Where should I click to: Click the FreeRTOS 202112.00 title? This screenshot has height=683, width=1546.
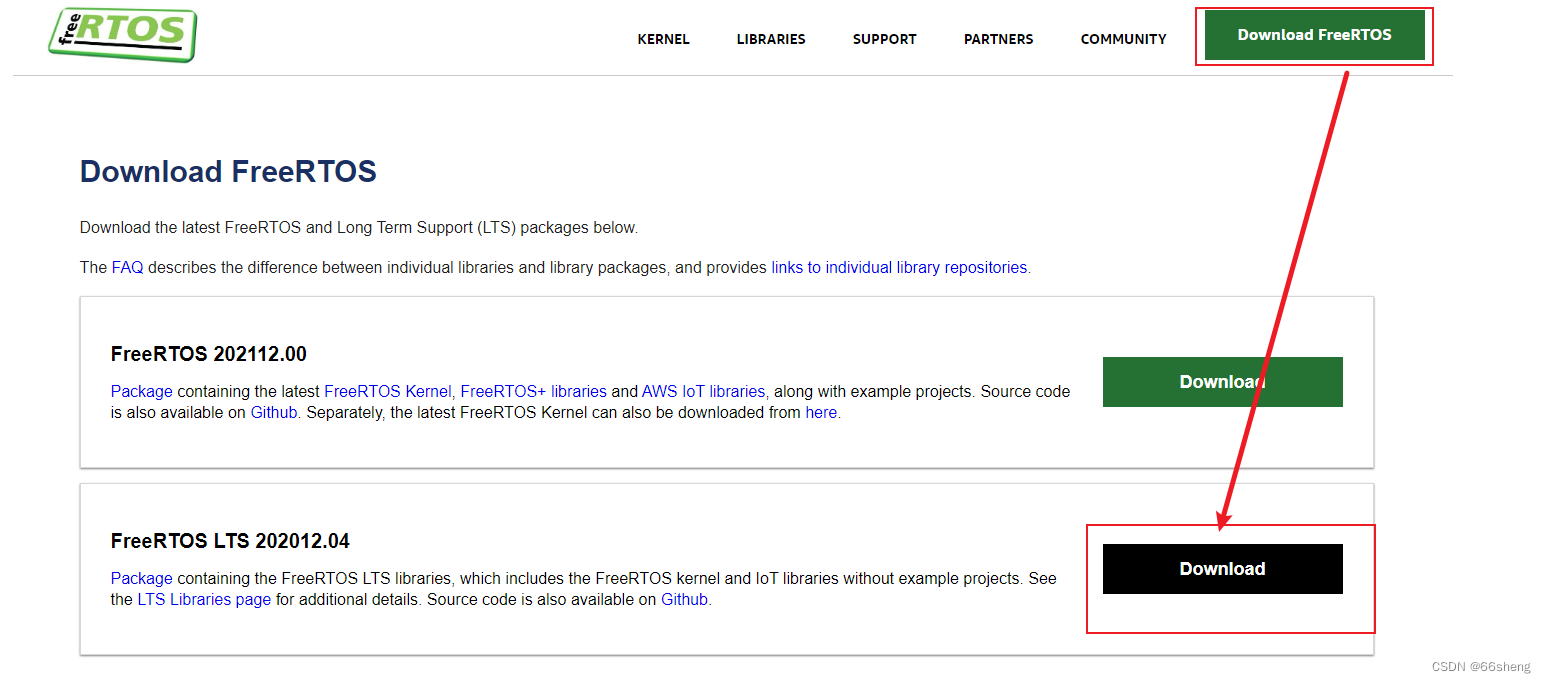coord(209,354)
